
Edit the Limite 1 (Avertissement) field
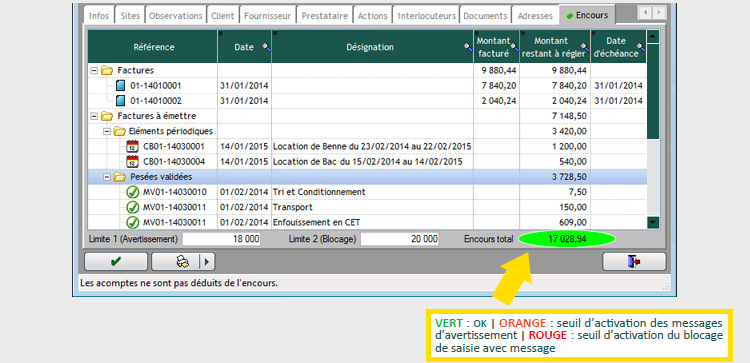point(221,239)
